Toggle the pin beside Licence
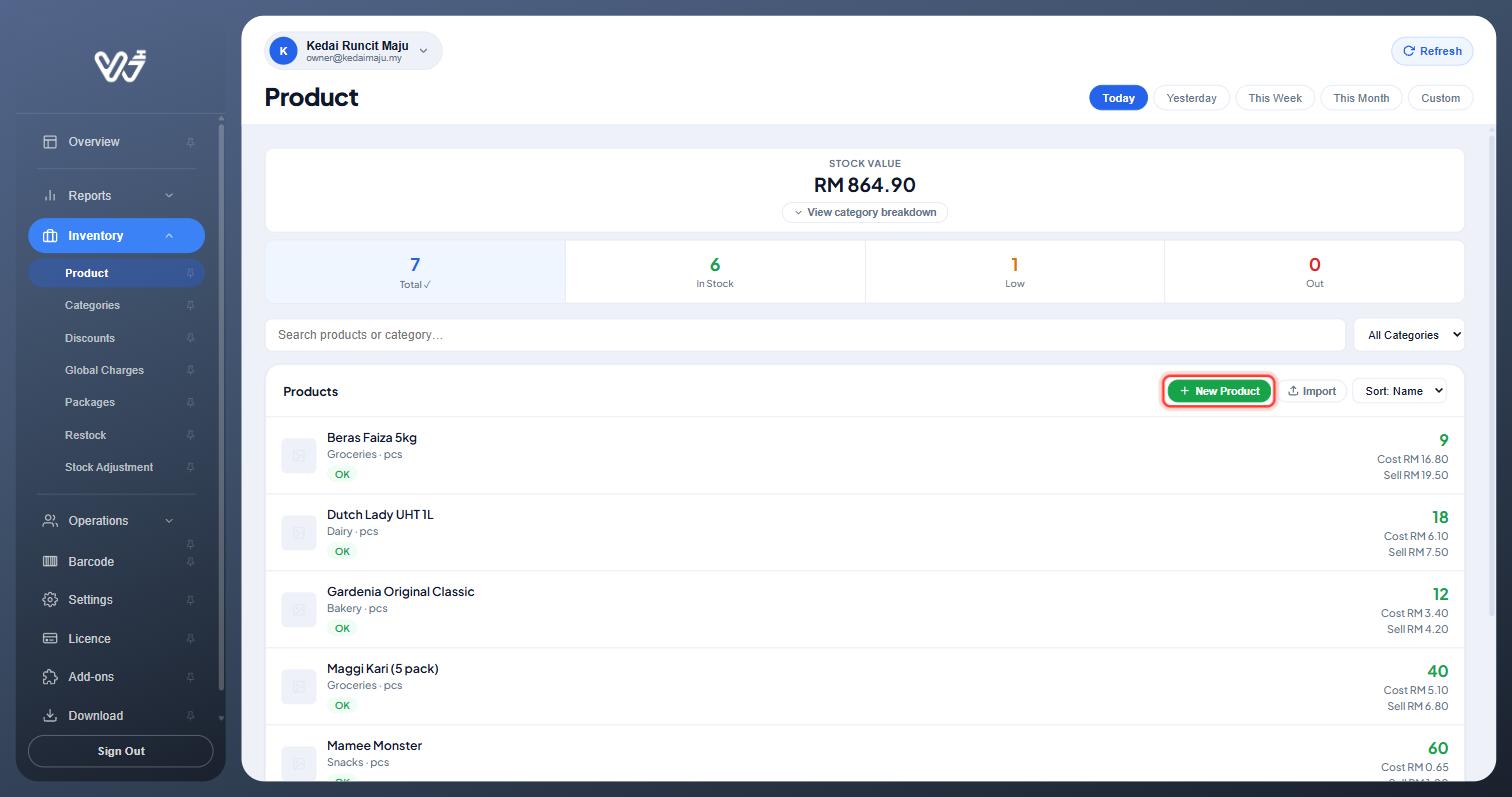The image size is (1512, 797). 190,640
